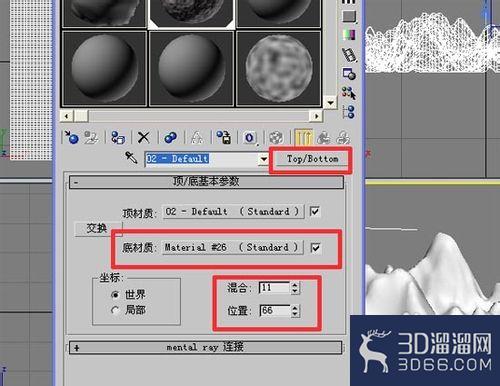
Task: Select the 世界 (World) coordinates radio
Action: pos(115,295)
